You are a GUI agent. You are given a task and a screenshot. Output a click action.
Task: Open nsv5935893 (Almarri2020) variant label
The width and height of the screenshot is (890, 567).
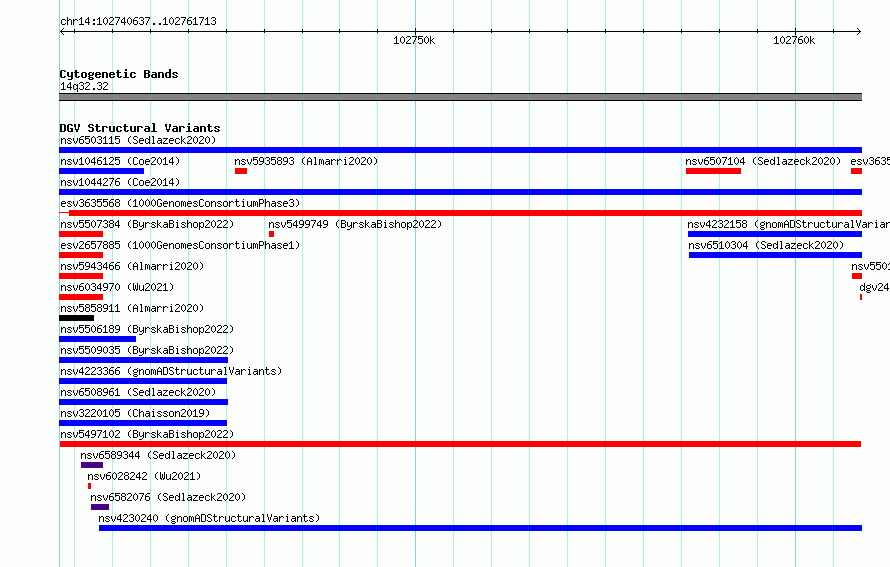coord(306,161)
